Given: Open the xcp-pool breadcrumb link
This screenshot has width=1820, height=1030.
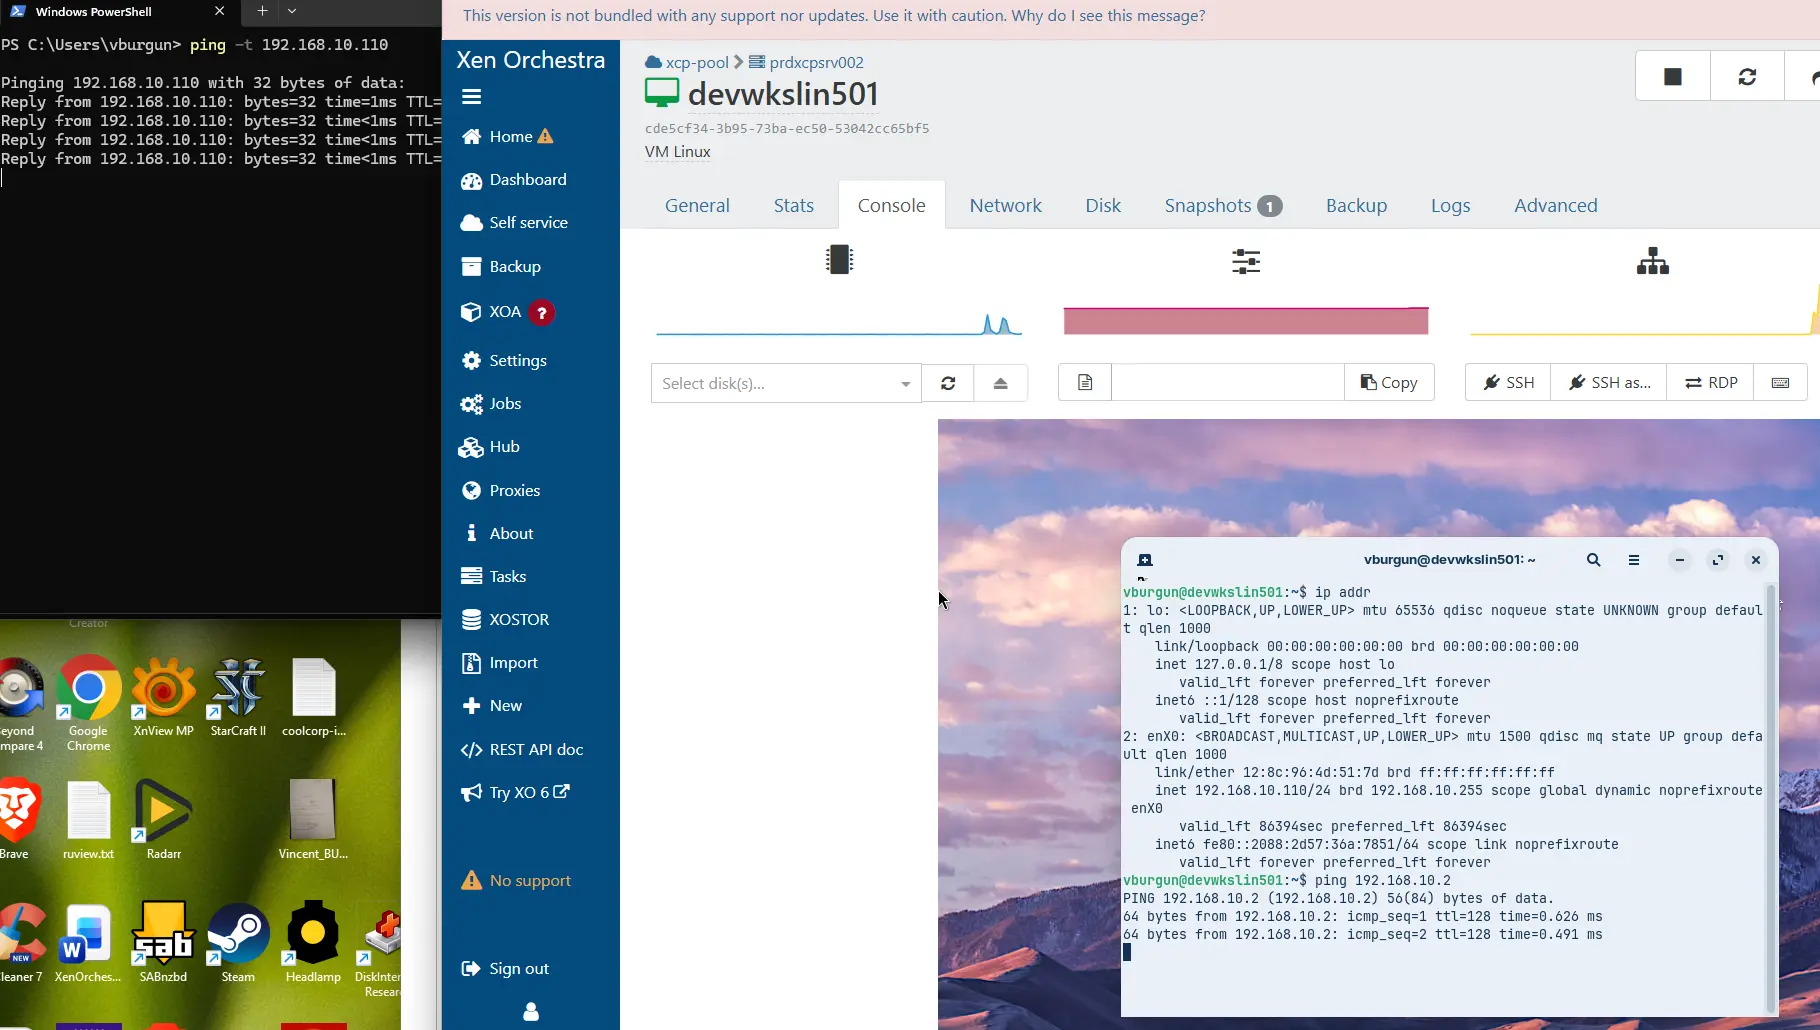Looking at the screenshot, I should pyautogui.click(x=696, y=62).
